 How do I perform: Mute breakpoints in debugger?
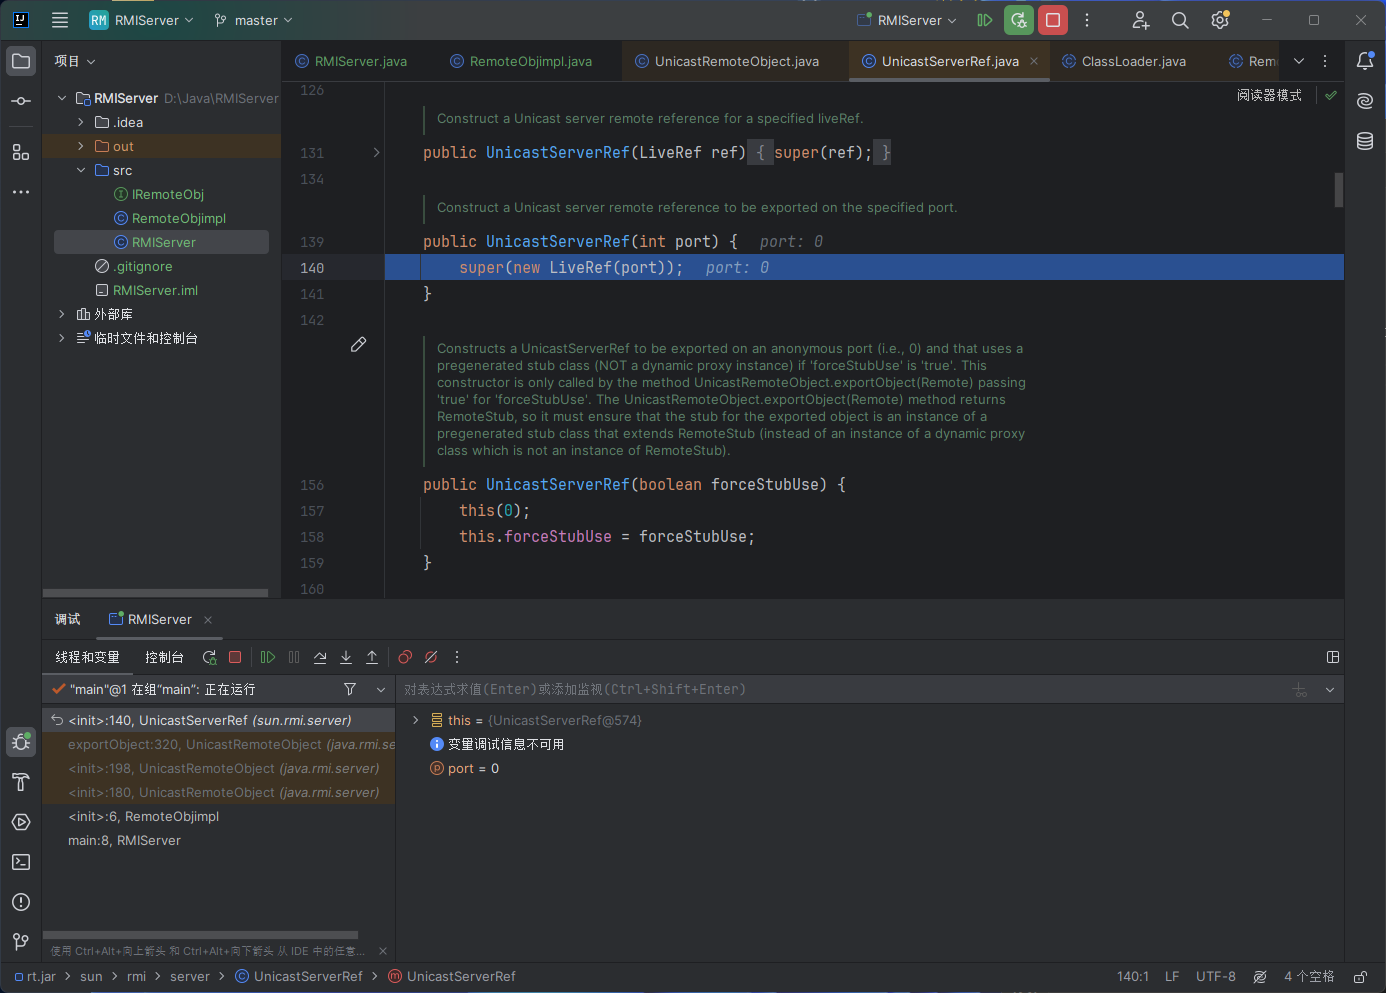(x=431, y=657)
